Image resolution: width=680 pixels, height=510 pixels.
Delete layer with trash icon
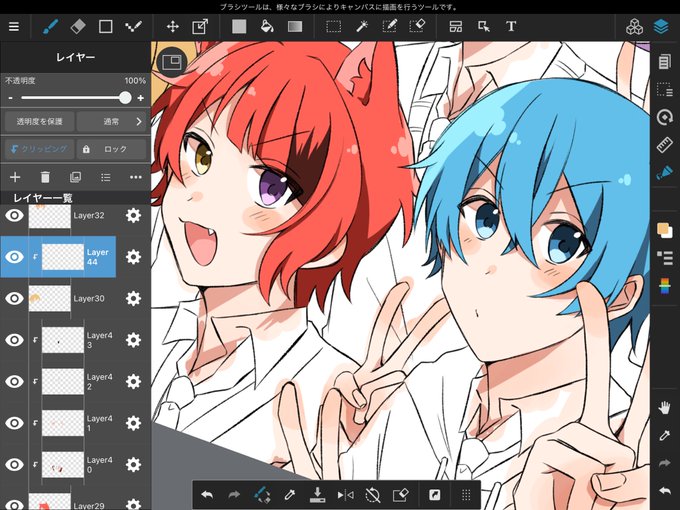[45, 177]
